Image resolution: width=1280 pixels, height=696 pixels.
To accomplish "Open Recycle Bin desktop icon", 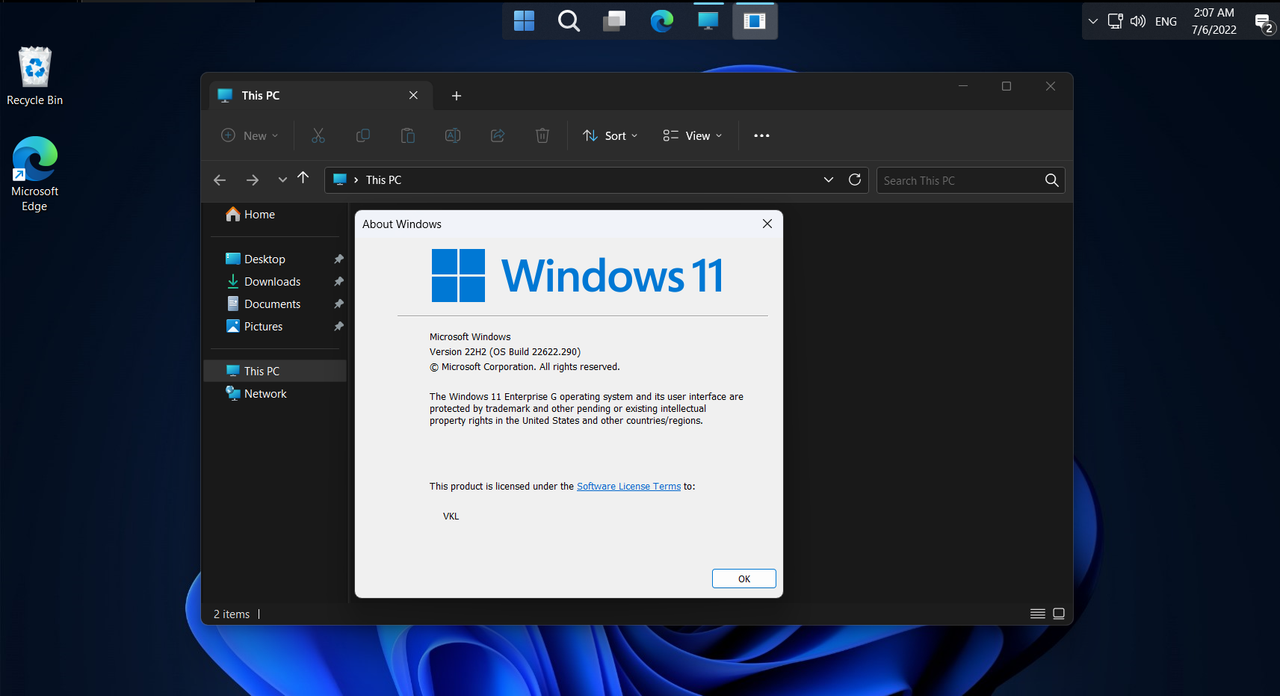I will pos(35,76).
